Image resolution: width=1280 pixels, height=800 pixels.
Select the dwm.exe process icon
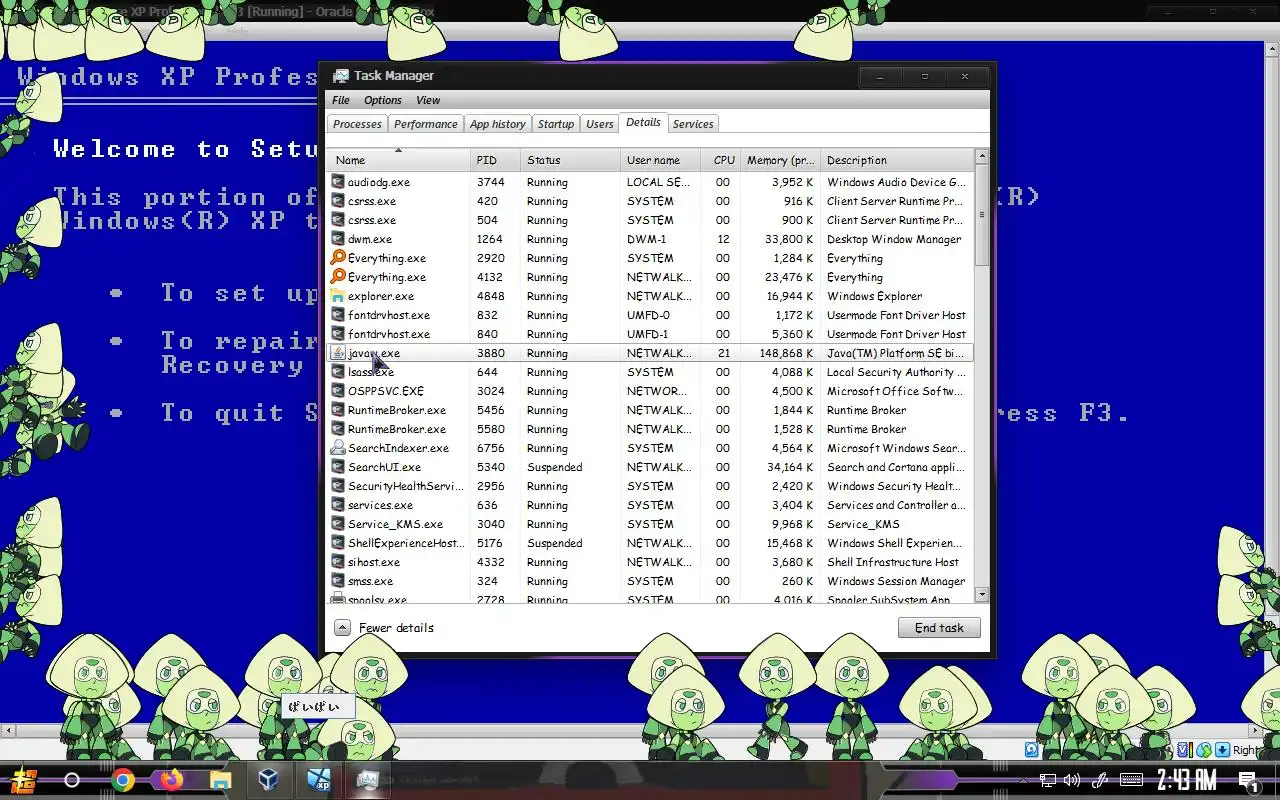pyautogui.click(x=338, y=239)
